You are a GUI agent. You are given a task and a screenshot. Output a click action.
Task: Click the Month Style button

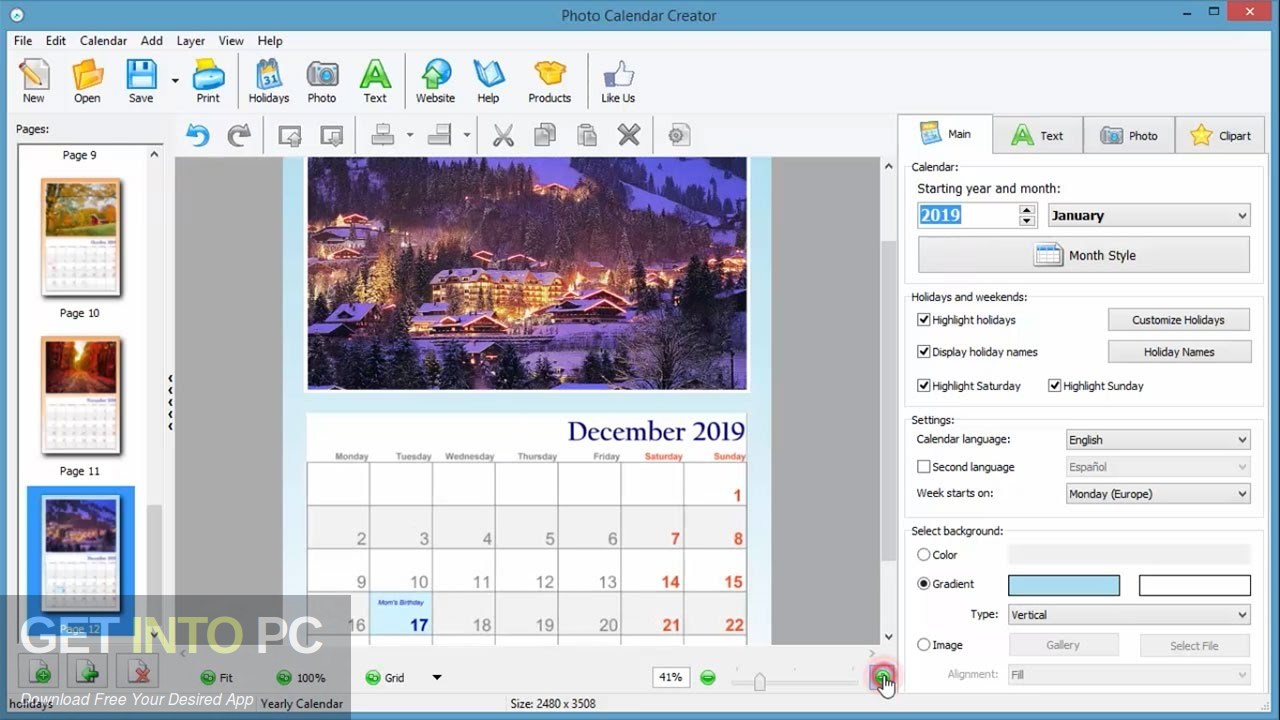pos(1084,255)
